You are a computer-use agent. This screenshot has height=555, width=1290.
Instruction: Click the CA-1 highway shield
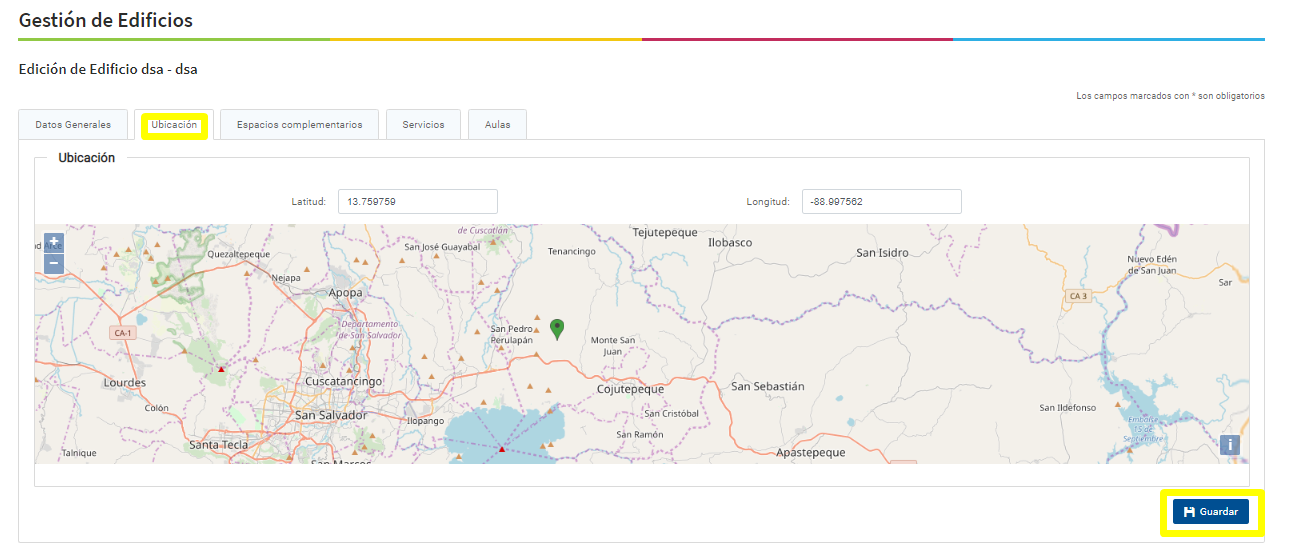[x=123, y=332]
